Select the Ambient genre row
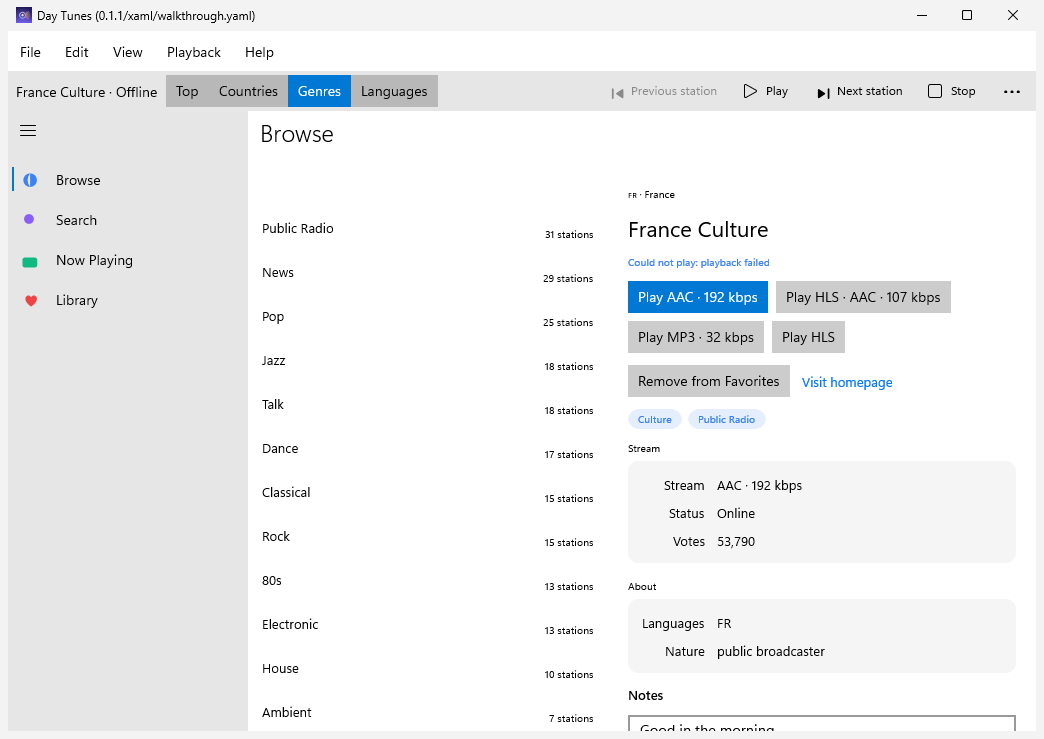1044x739 pixels. coord(427,712)
